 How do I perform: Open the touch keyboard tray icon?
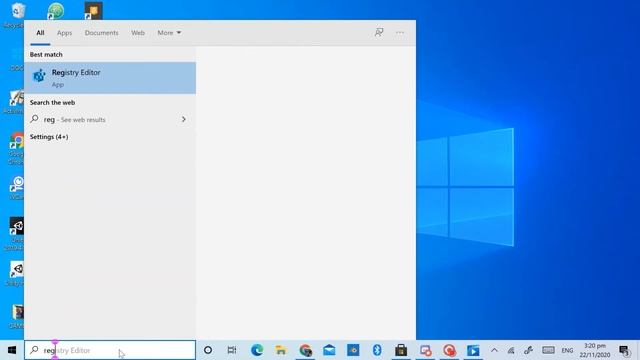548,350
